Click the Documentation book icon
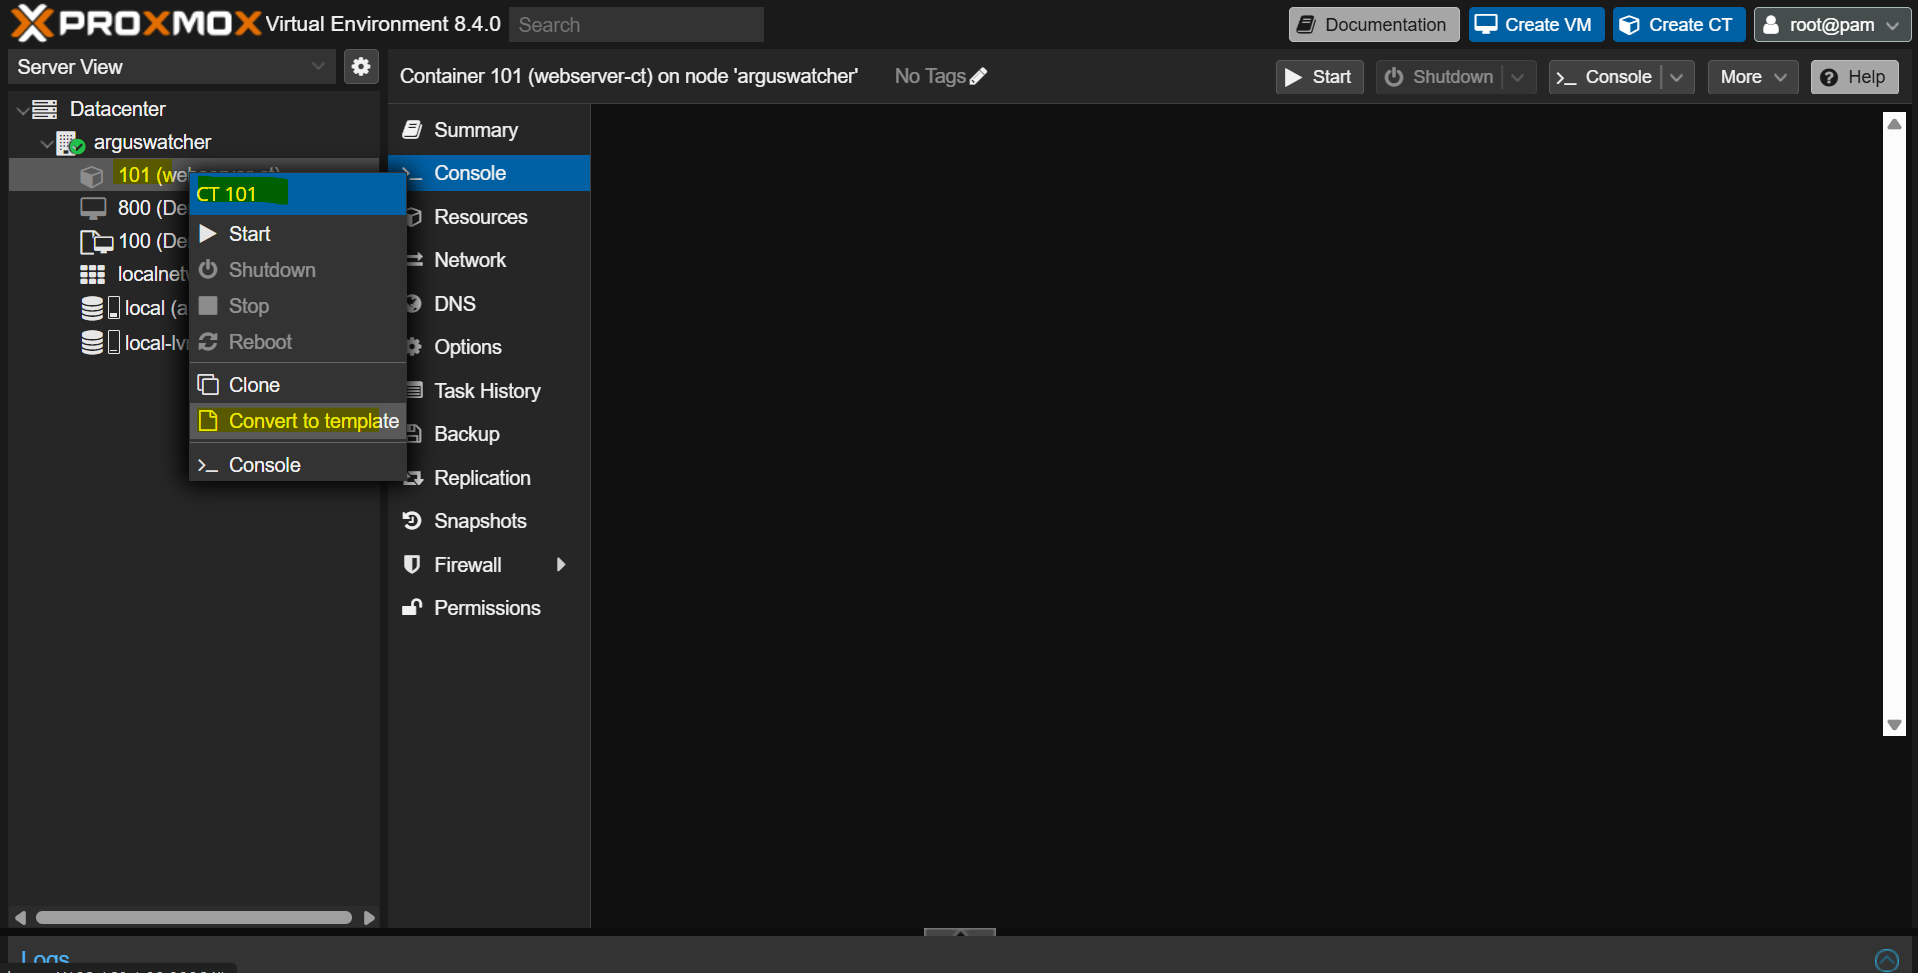The height and width of the screenshot is (973, 1918). coord(1306,25)
